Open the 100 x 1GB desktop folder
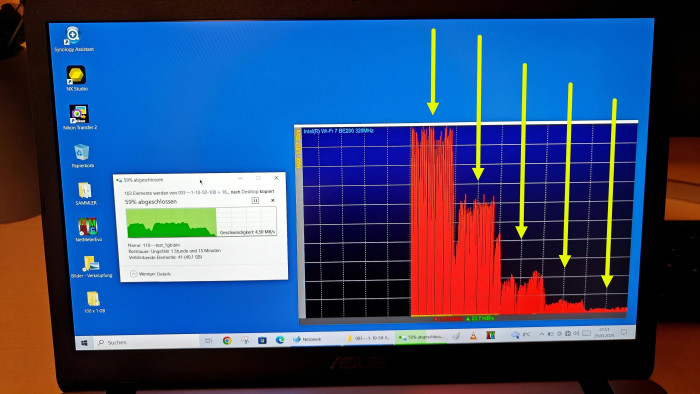The image size is (700, 394). (x=93, y=302)
